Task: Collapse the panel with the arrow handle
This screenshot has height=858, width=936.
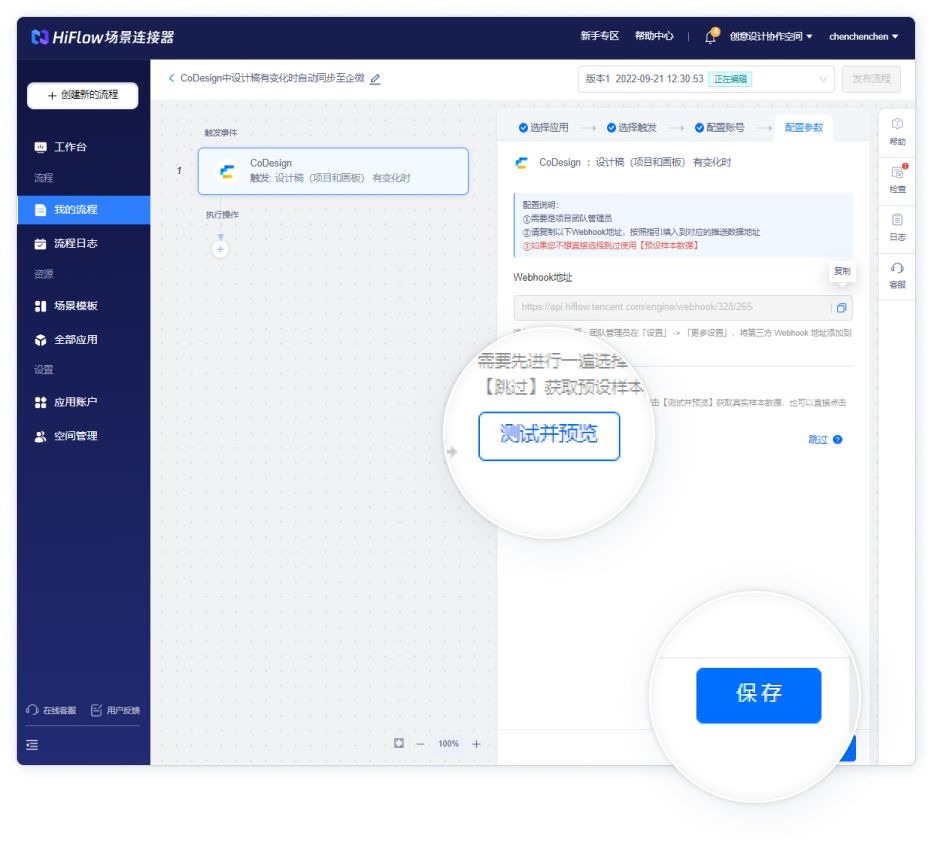Action: tap(452, 452)
